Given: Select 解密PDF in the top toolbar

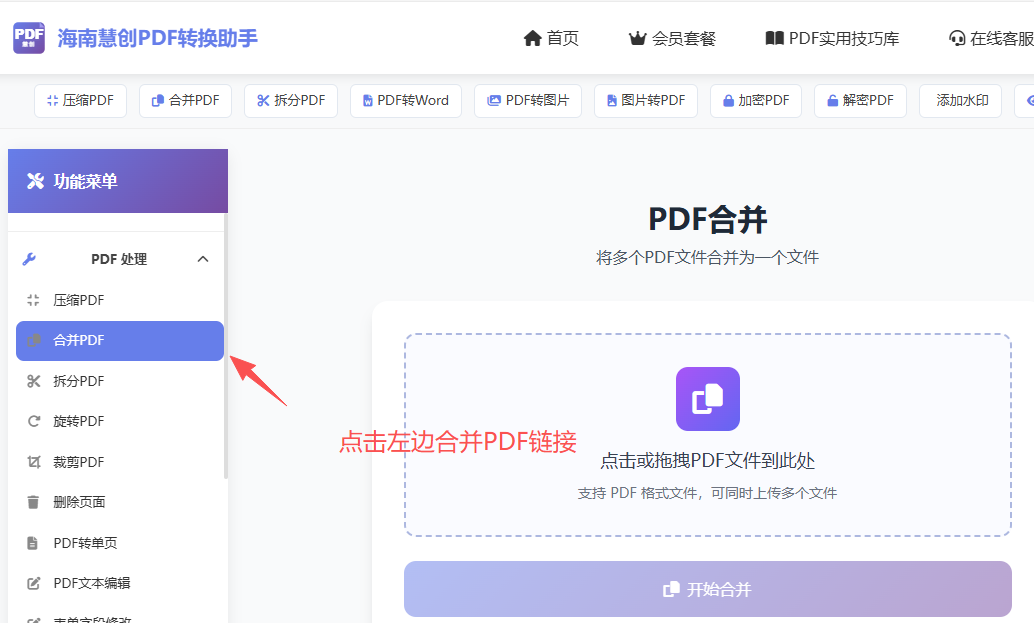Looking at the screenshot, I should click(861, 100).
